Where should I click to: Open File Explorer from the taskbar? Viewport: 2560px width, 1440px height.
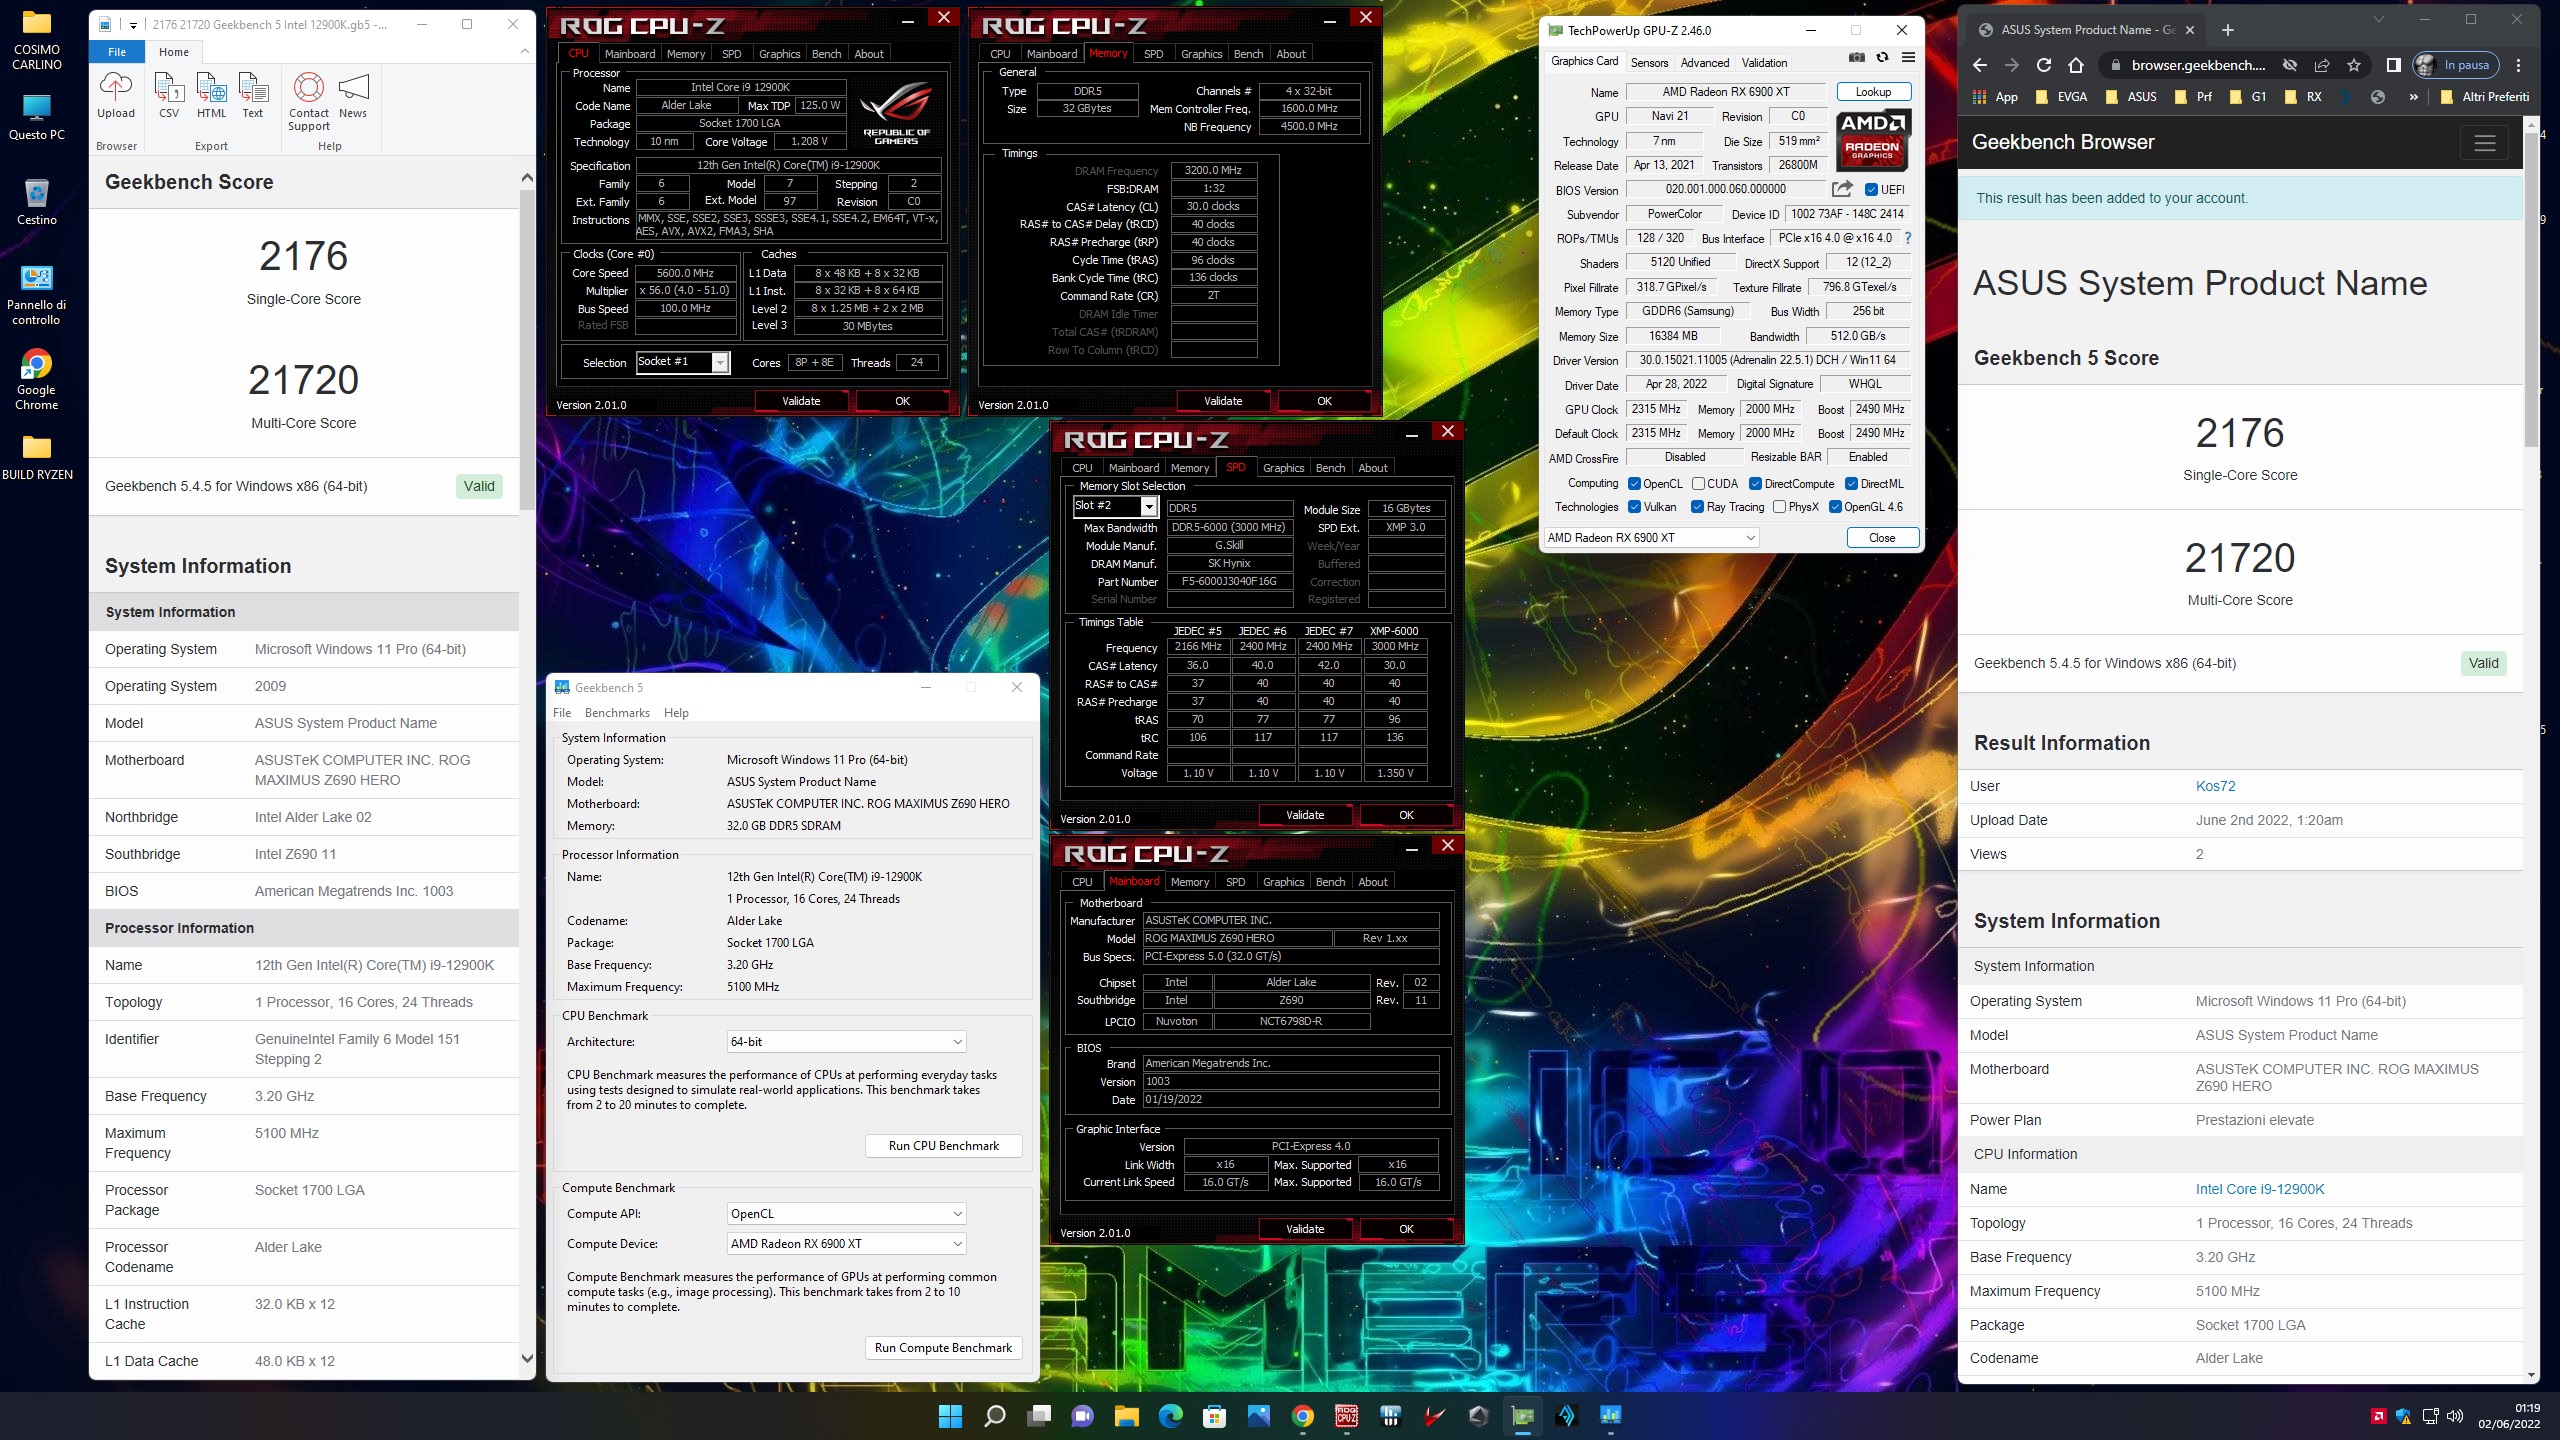(x=1126, y=1415)
